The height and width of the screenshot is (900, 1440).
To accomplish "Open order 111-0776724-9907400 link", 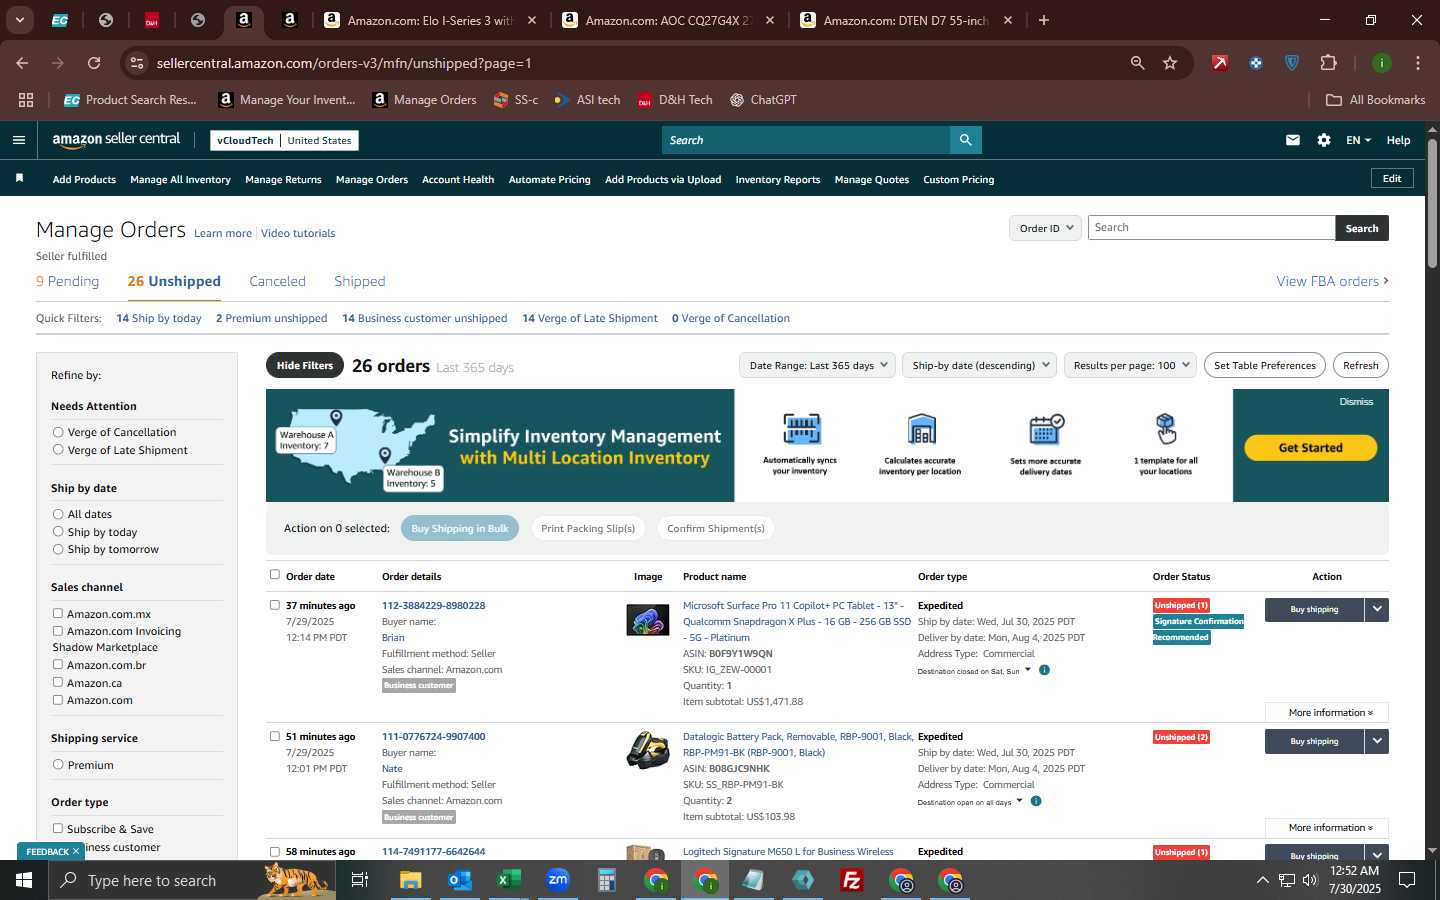I will 433,736.
